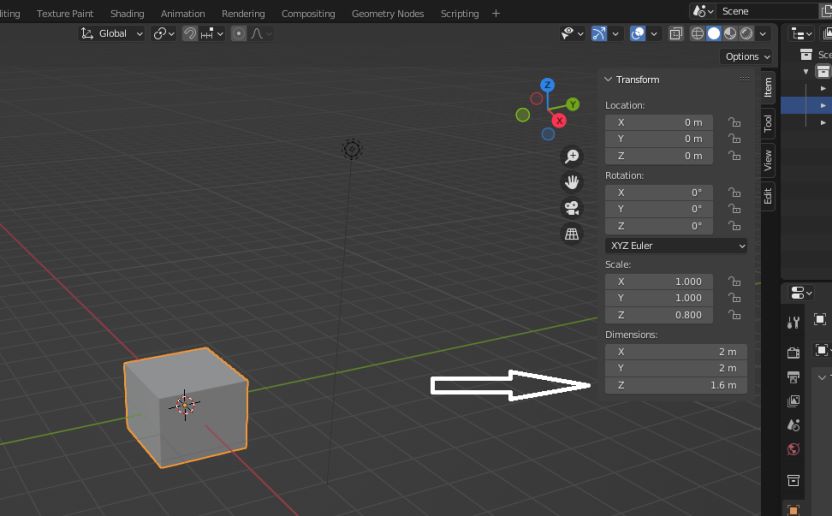Open the XYZ Euler rotation mode dropdown
This screenshot has height=516, width=832.
pos(676,245)
